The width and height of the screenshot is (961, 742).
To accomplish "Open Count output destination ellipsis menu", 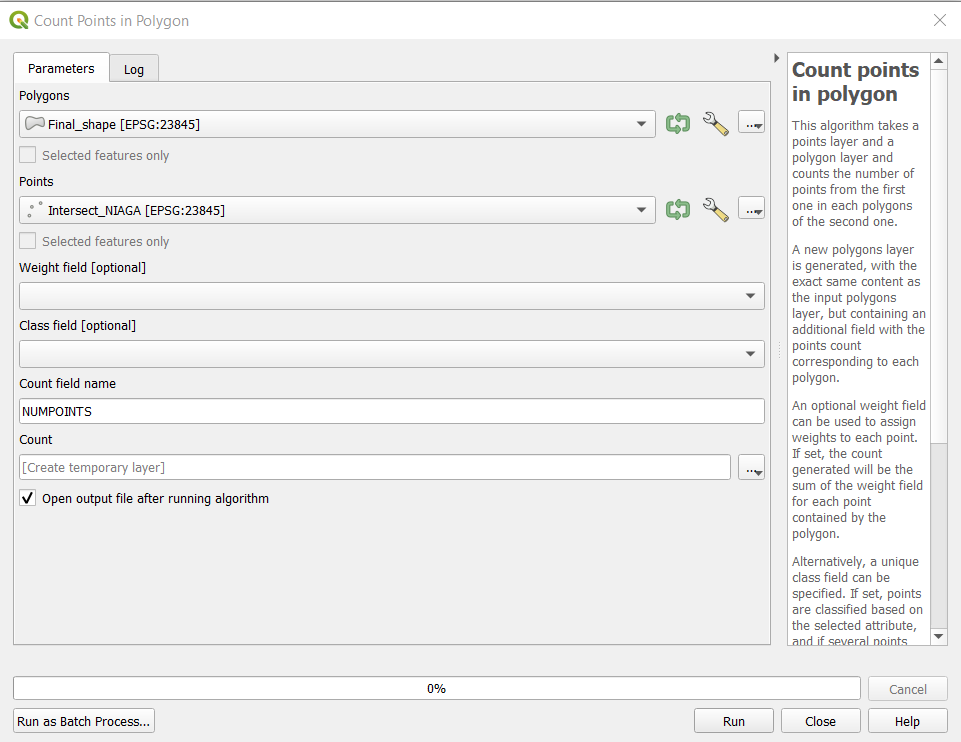I will pyautogui.click(x=751, y=468).
